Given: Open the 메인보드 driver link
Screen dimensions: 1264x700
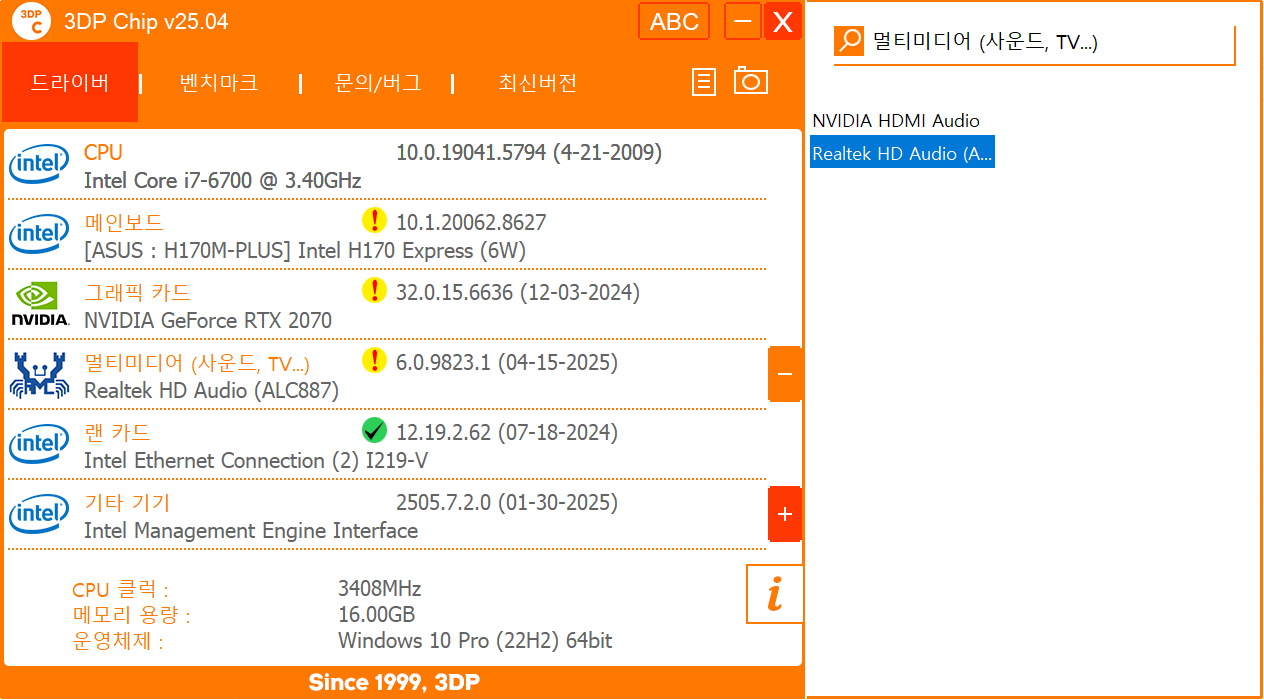Looking at the screenshot, I should tap(124, 222).
